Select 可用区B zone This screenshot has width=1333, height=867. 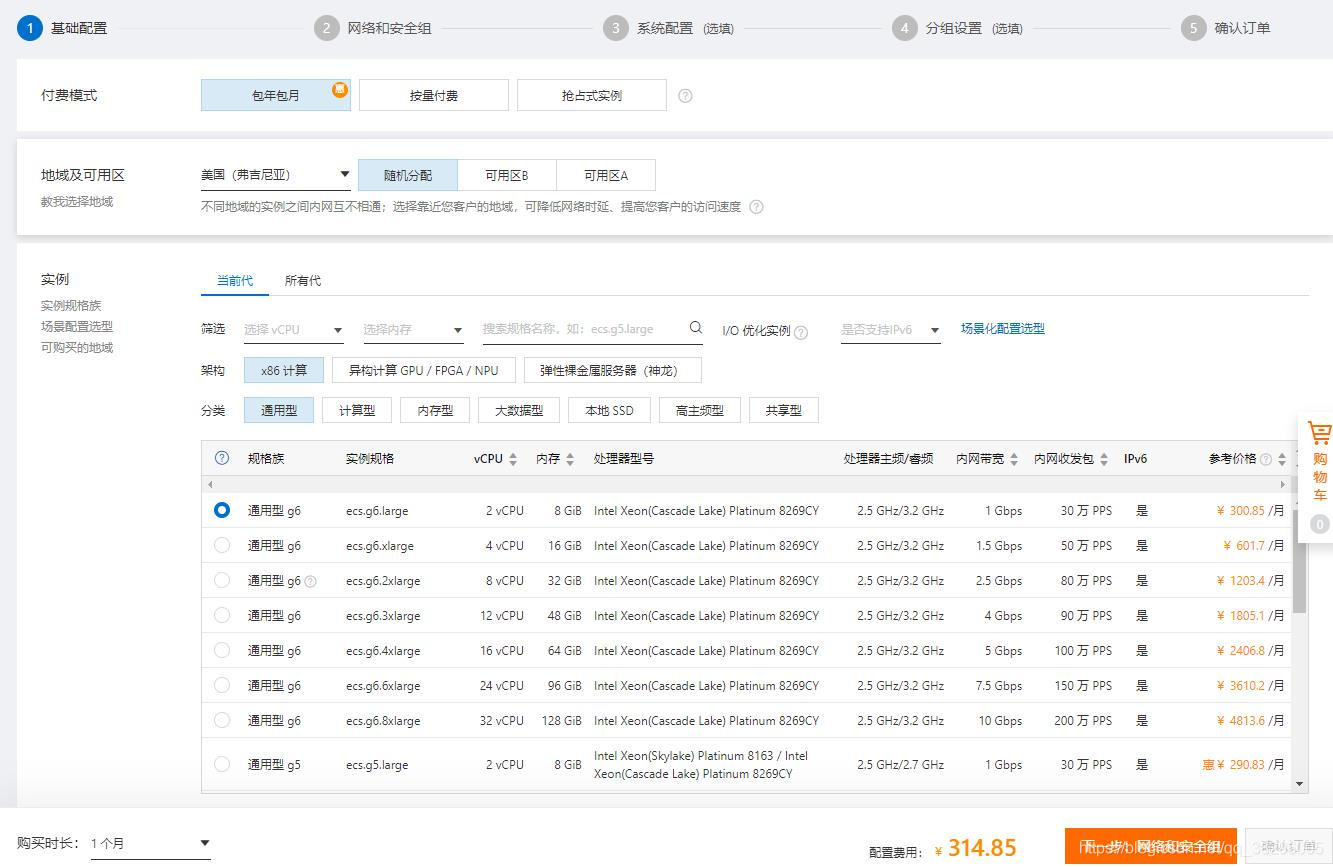[x=507, y=175]
